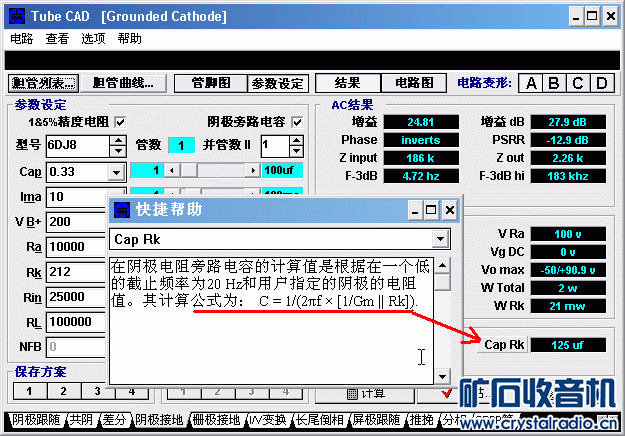Show the 管脚图 view
The height and width of the screenshot is (436, 625).
(211, 83)
